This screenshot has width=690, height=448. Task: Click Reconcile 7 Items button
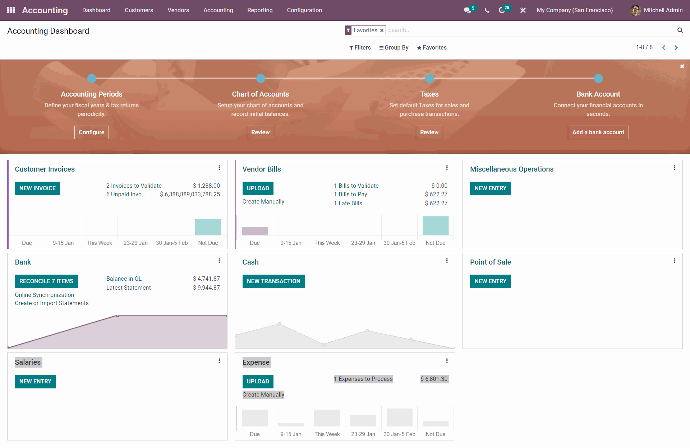click(46, 281)
